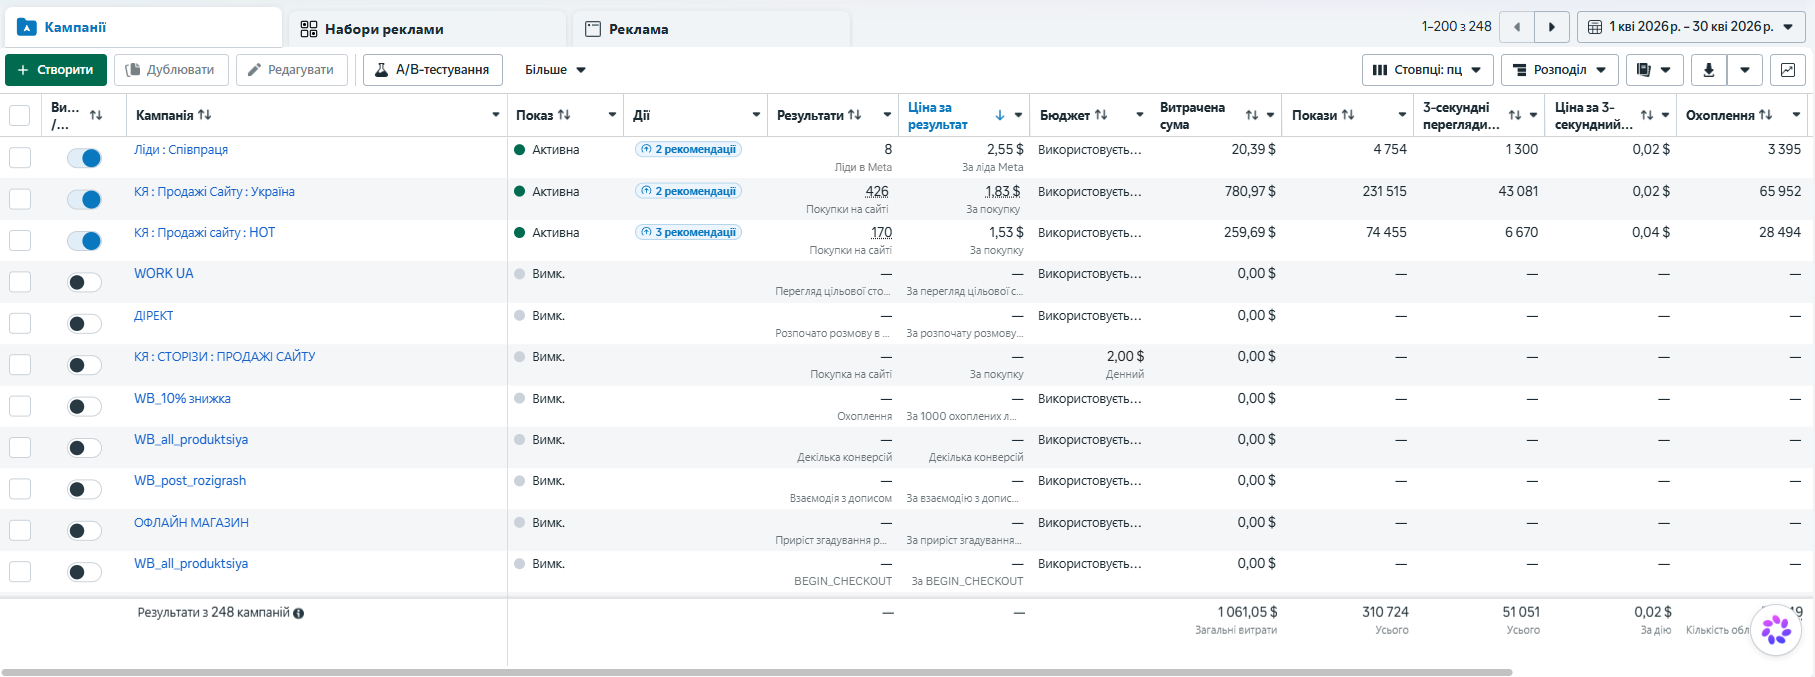Expand the Більше menu

[x=555, y=70]
